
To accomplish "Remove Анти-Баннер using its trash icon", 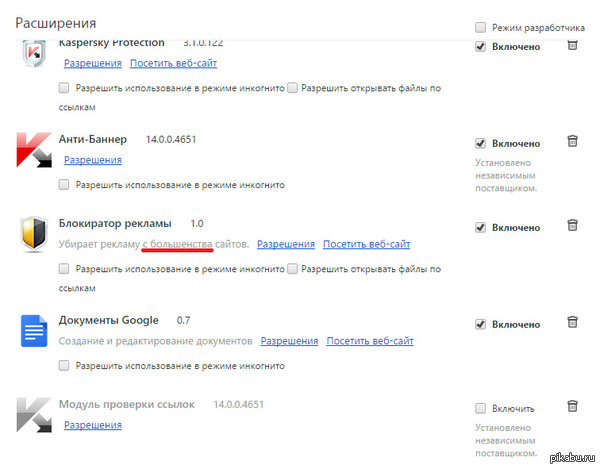I will click(572, 141).
